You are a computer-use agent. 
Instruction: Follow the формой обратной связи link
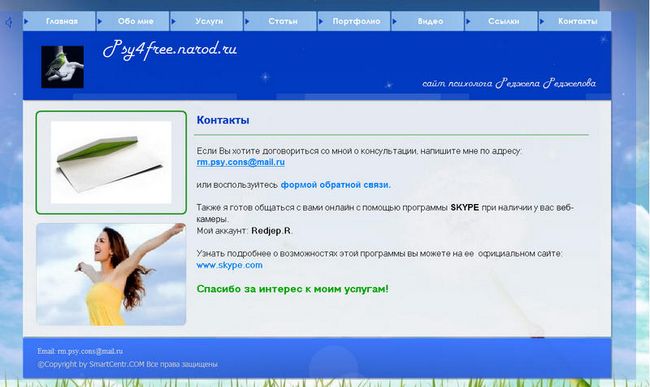(336, 185)
